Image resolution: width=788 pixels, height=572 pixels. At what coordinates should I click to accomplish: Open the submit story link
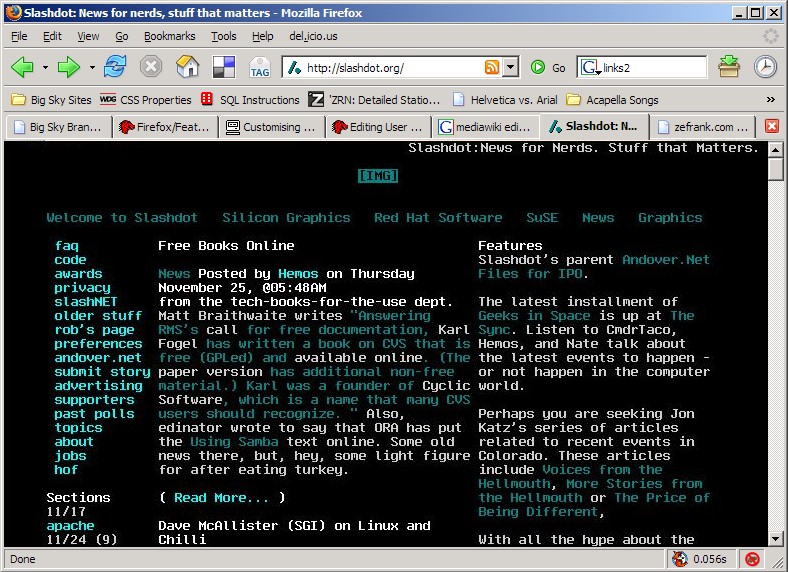point(102,371)
